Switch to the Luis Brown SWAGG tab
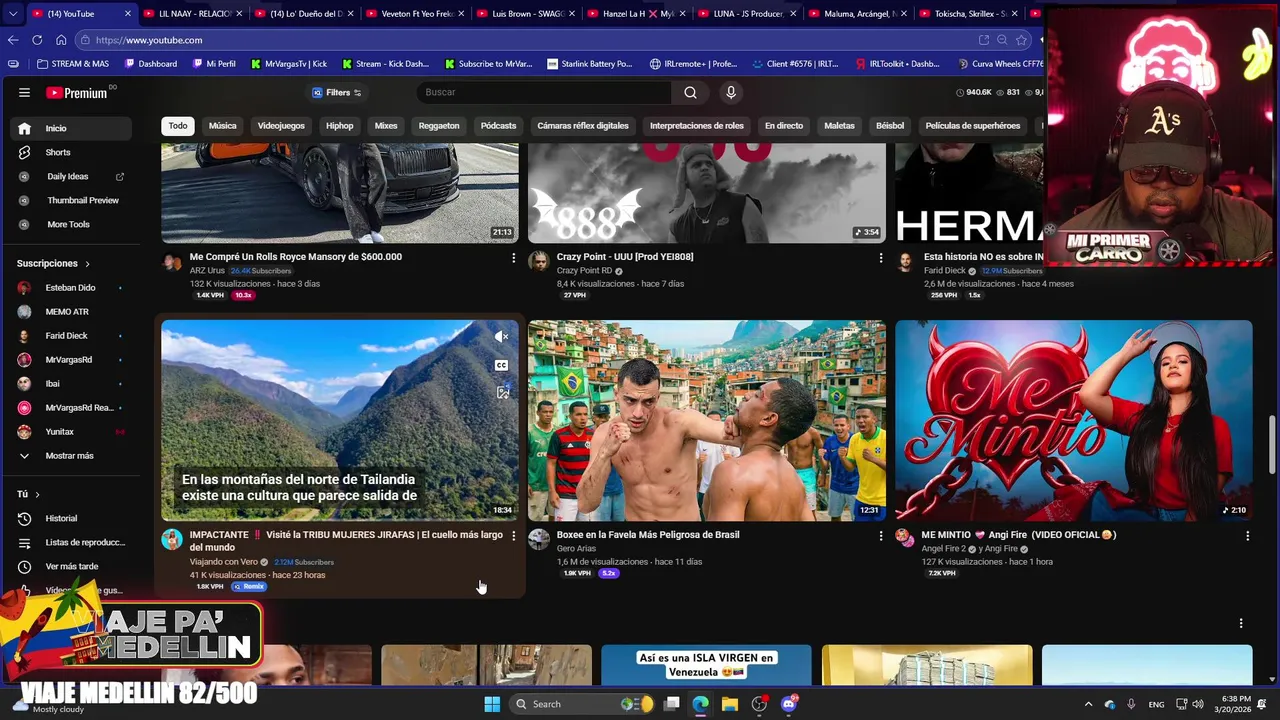Screen dimensions: 1280x720 tap(527, 14)
